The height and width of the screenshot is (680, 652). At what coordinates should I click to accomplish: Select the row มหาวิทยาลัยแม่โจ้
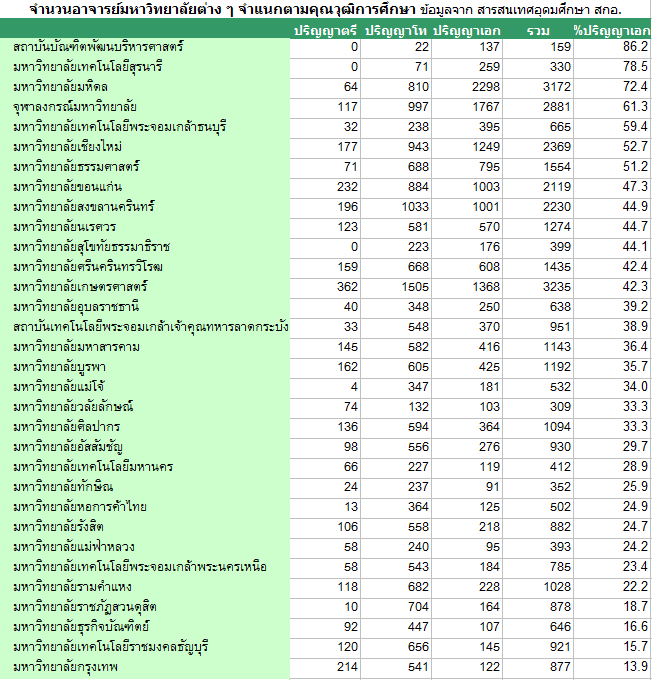pos(325,387)
